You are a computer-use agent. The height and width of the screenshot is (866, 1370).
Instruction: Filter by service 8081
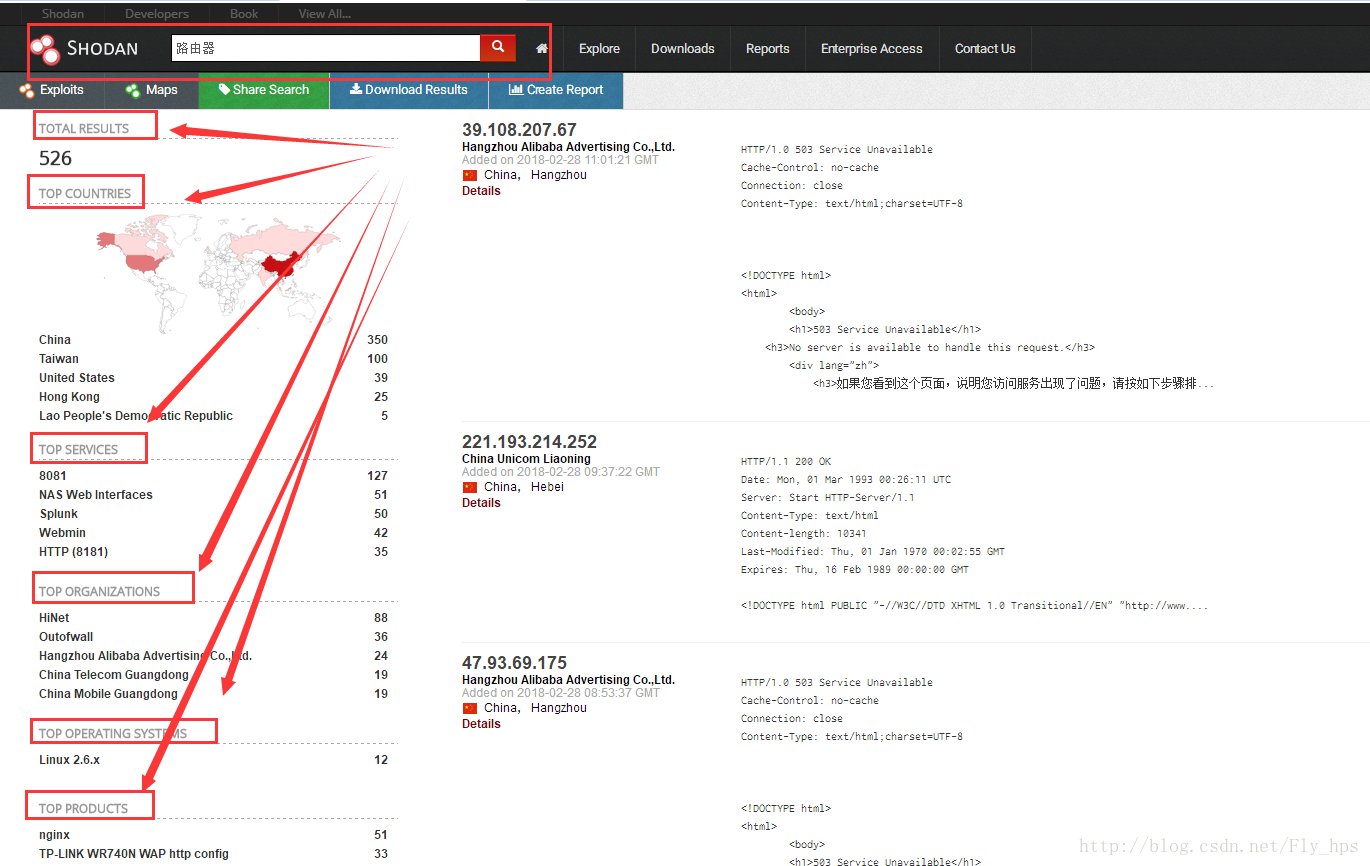[53, 476]
